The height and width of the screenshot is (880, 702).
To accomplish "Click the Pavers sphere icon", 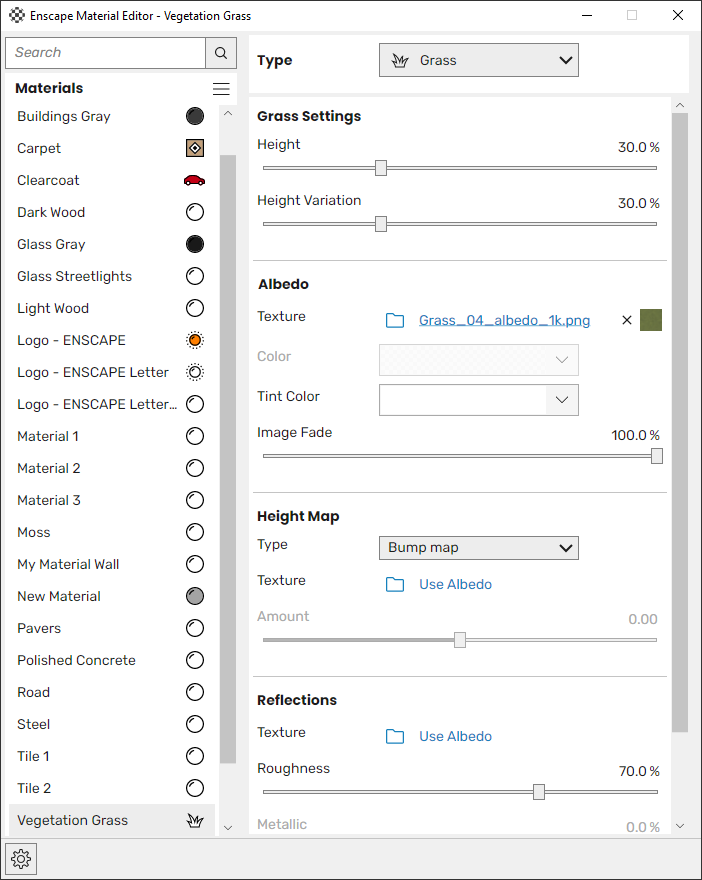I will point(195,628).
